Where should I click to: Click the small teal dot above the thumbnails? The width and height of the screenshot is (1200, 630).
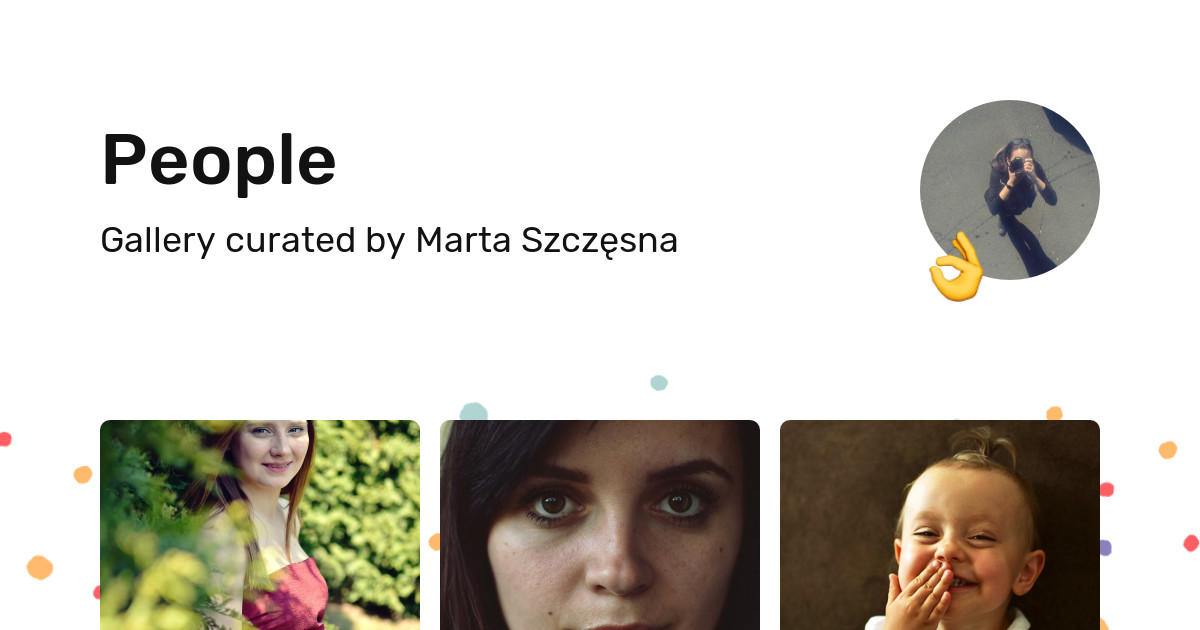(659, 383)
